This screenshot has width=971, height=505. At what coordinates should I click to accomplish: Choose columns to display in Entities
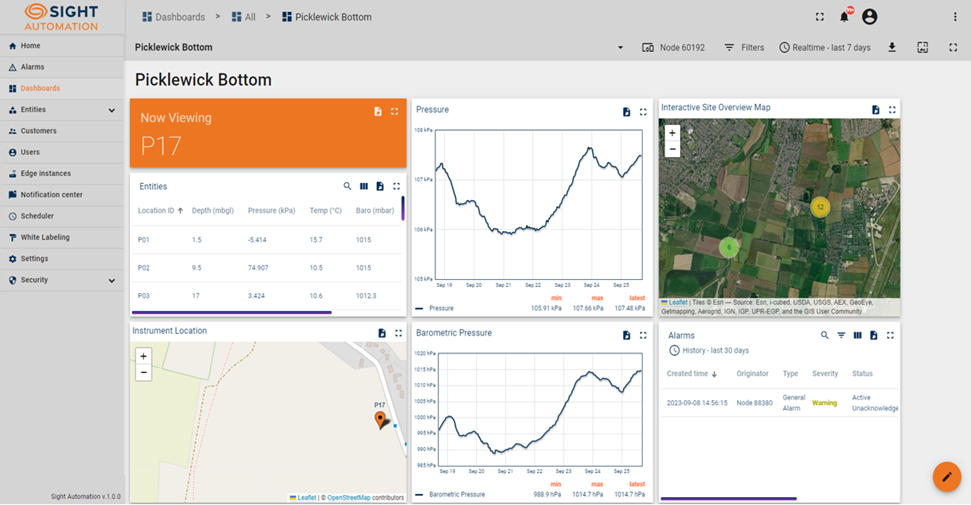tap(364, 186)
